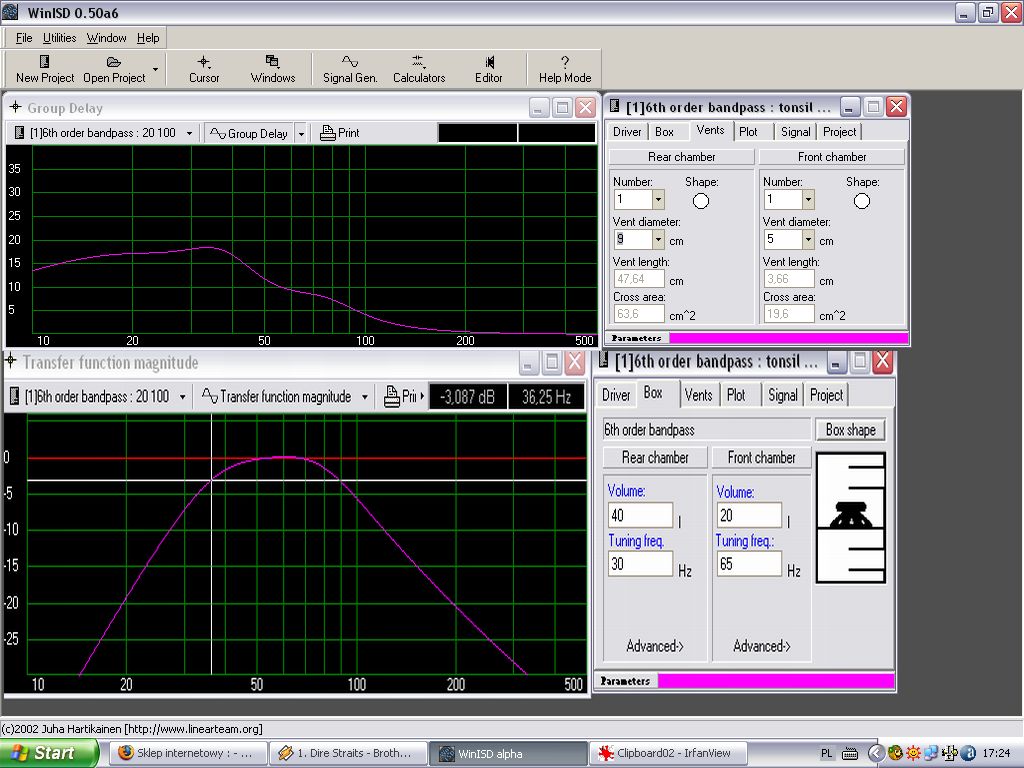
Task: Click rear chamber Advanced-> link
Action: click(x=654, y=646)
